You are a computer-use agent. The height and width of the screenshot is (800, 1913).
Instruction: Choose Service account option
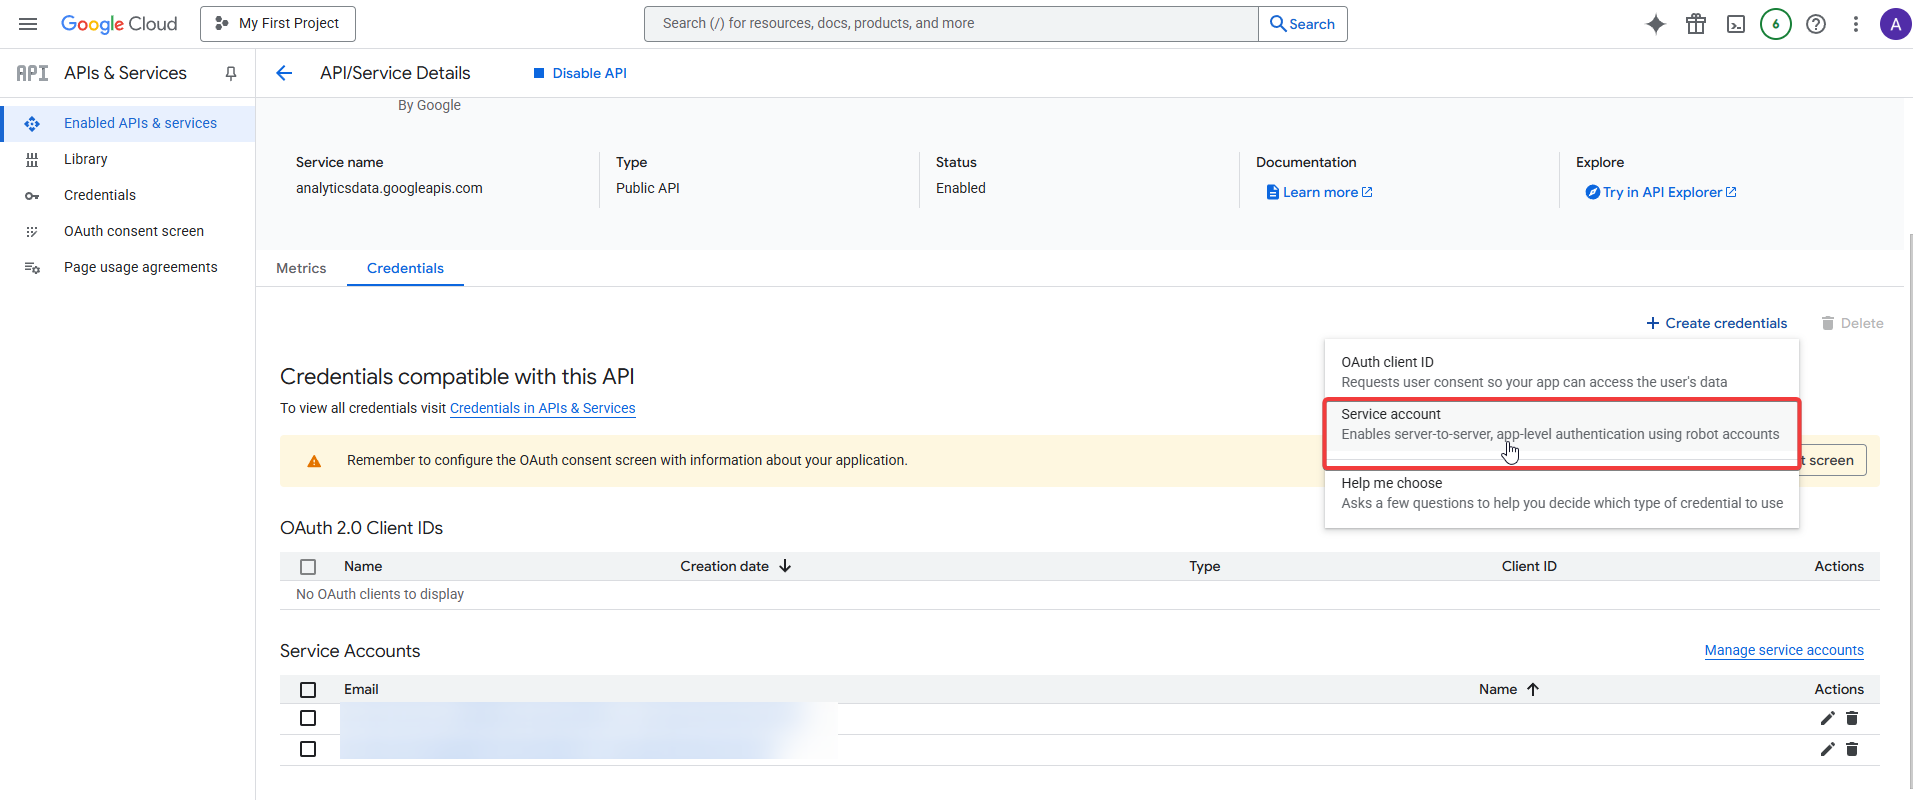1562,424
